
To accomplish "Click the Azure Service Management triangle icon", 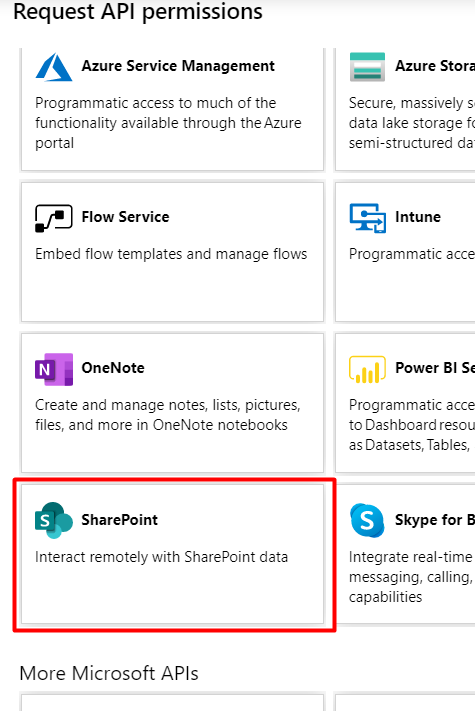I will 53,67.
